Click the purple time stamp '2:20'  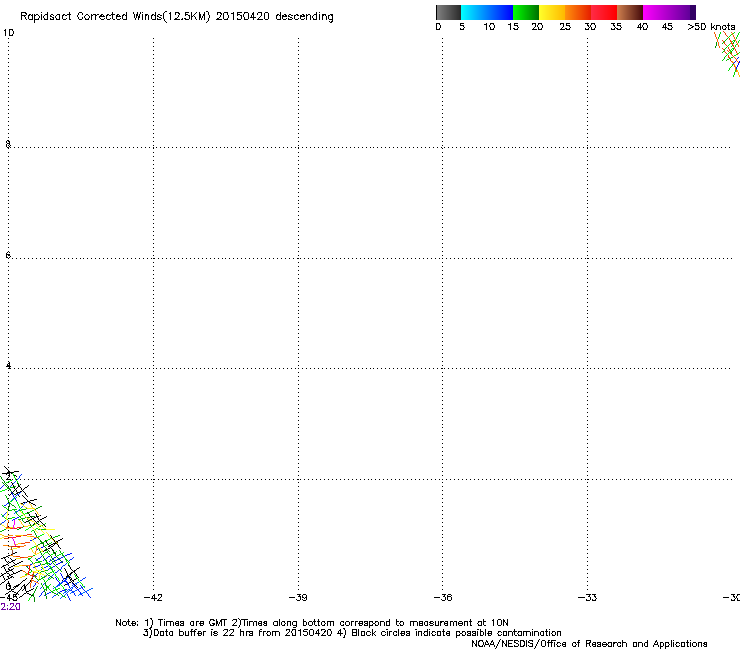[10, 607]
